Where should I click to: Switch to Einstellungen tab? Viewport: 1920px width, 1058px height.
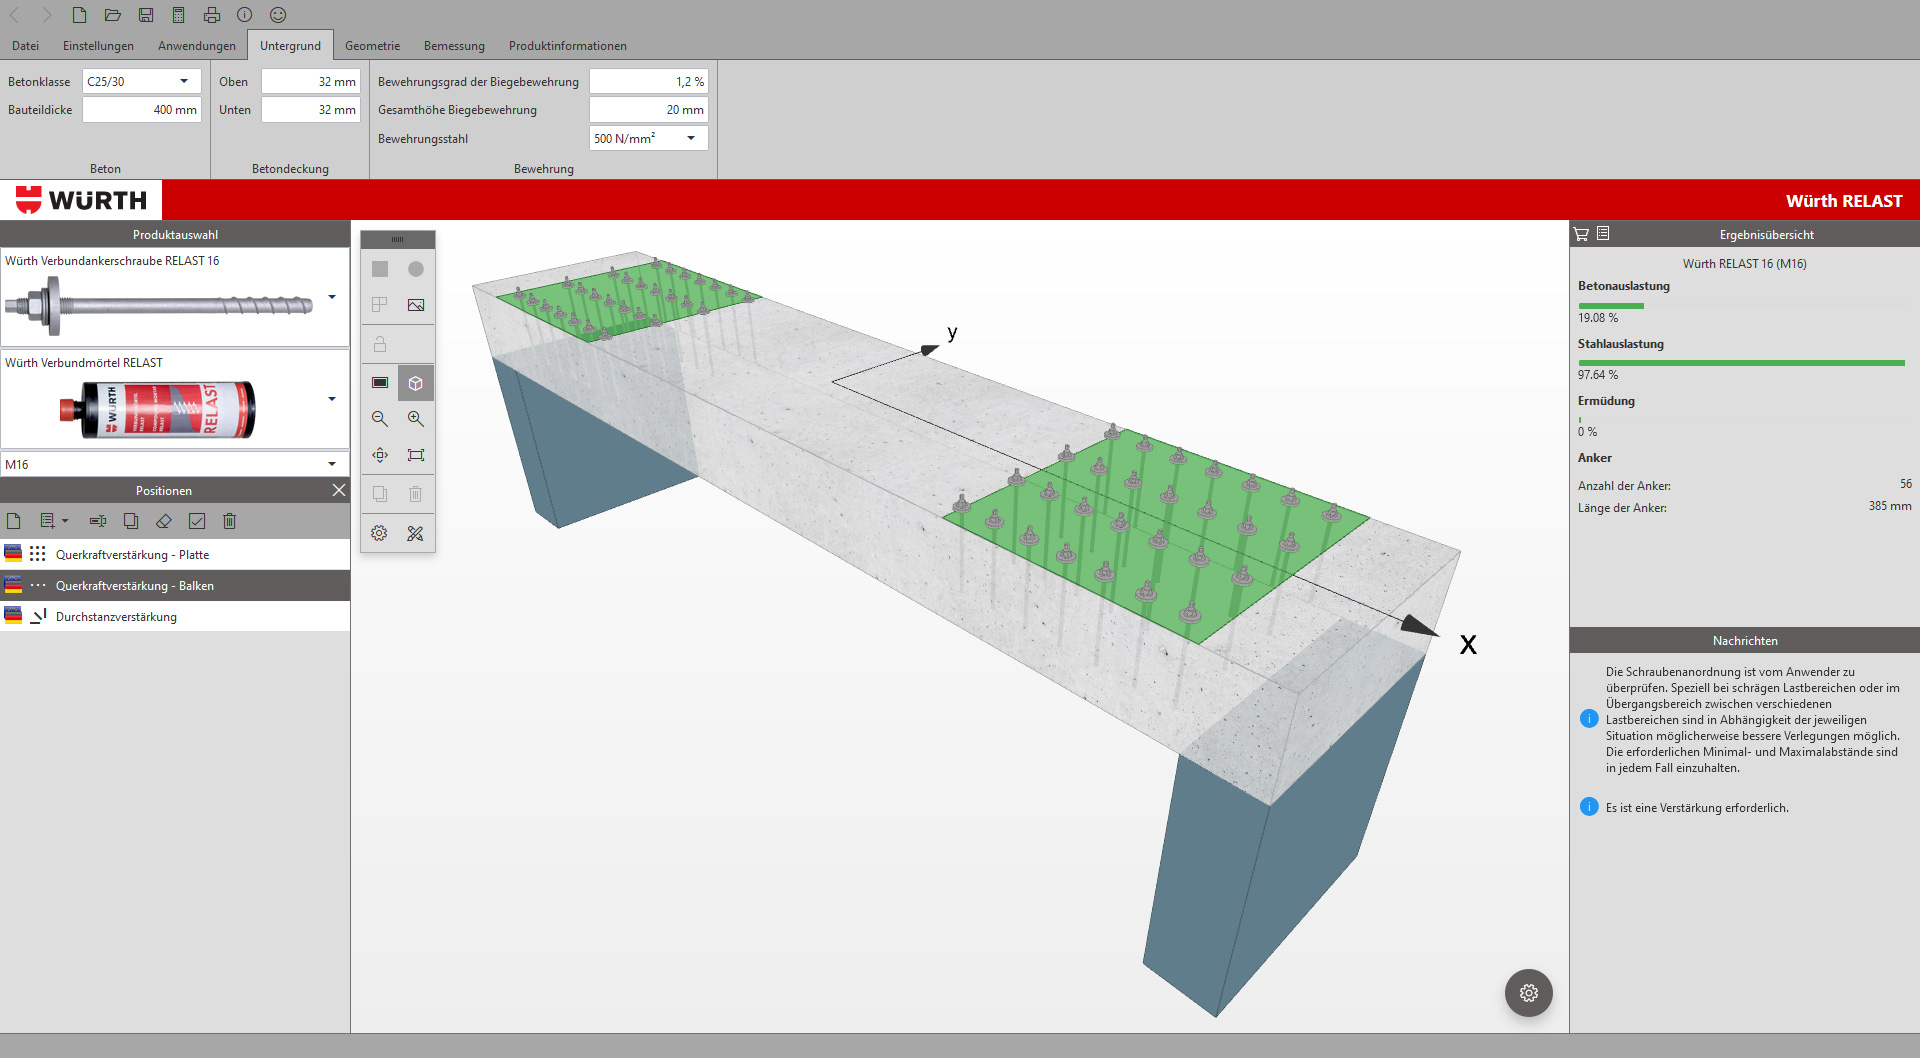point(98,46)
